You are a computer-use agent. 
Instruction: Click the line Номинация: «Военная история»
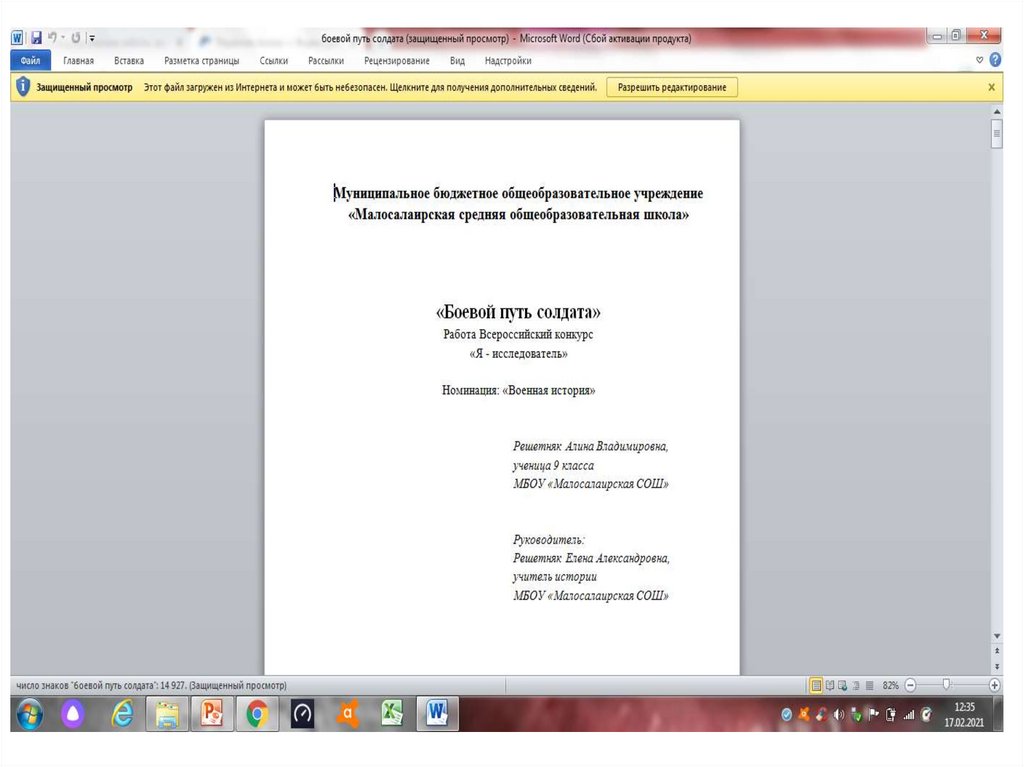(x=518, y=391)
